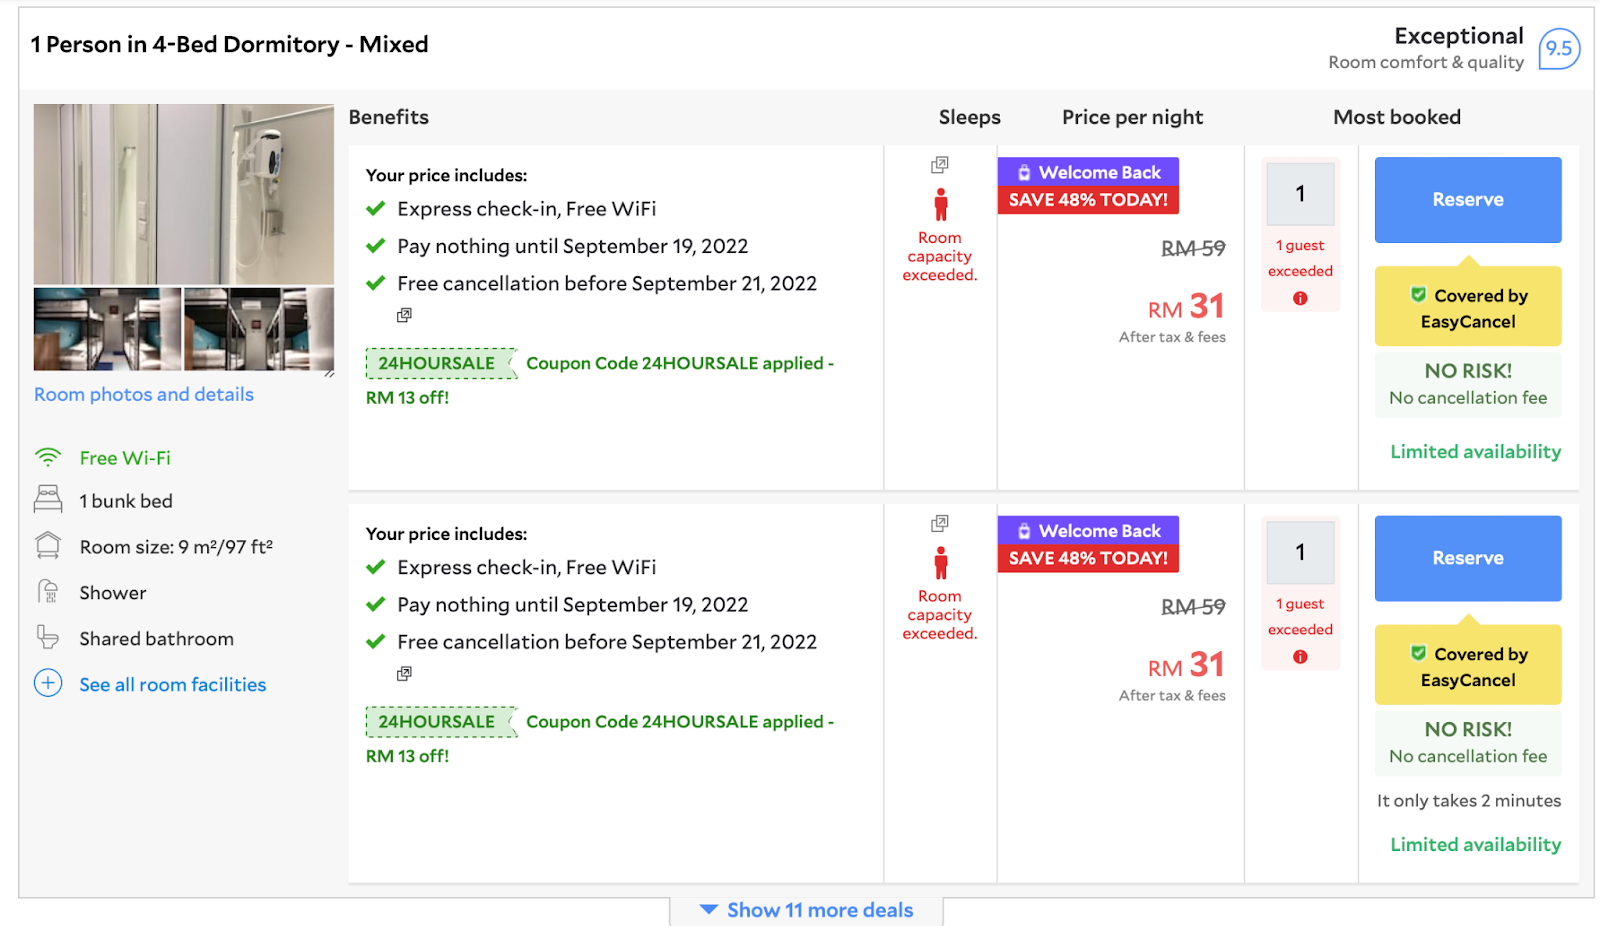1600x926 pixels.
Task: Click first deal's 24HOURSALE coupon tag
Action: click(438, 363)
